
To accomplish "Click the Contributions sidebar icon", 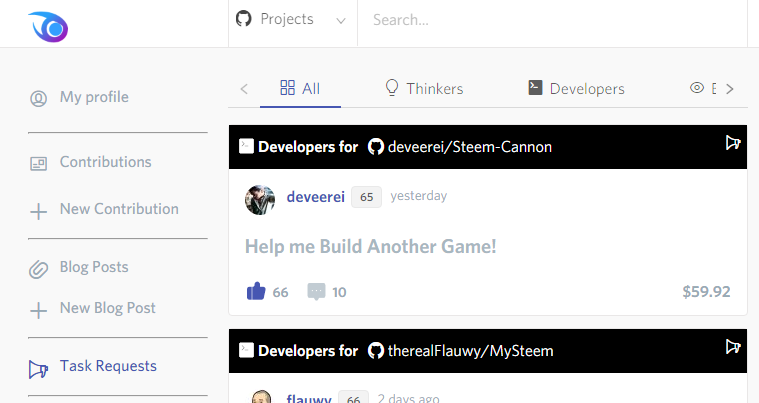I will (x=38, y=164).
